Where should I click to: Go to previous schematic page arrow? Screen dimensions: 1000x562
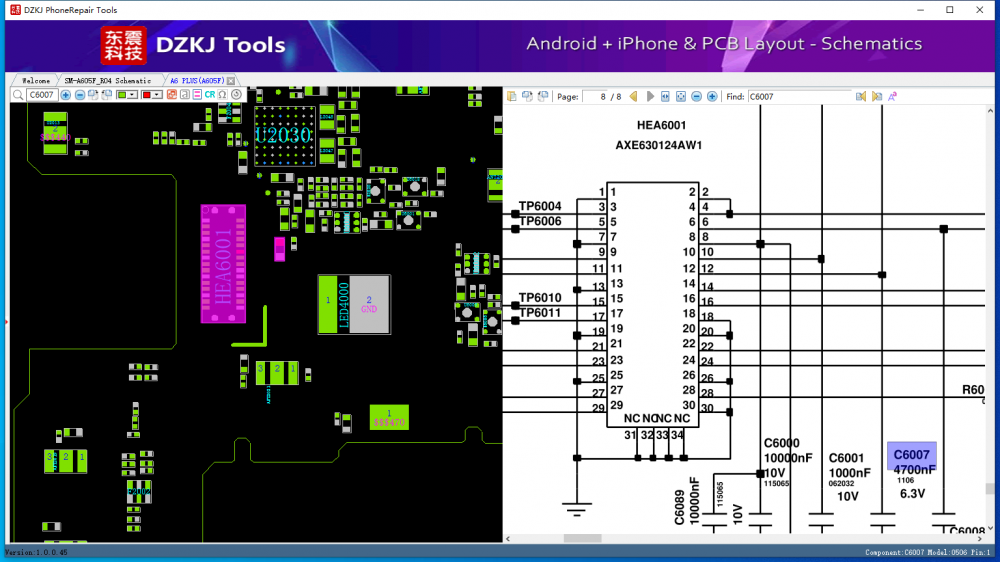pyautogui.click(x=634, y=96)
